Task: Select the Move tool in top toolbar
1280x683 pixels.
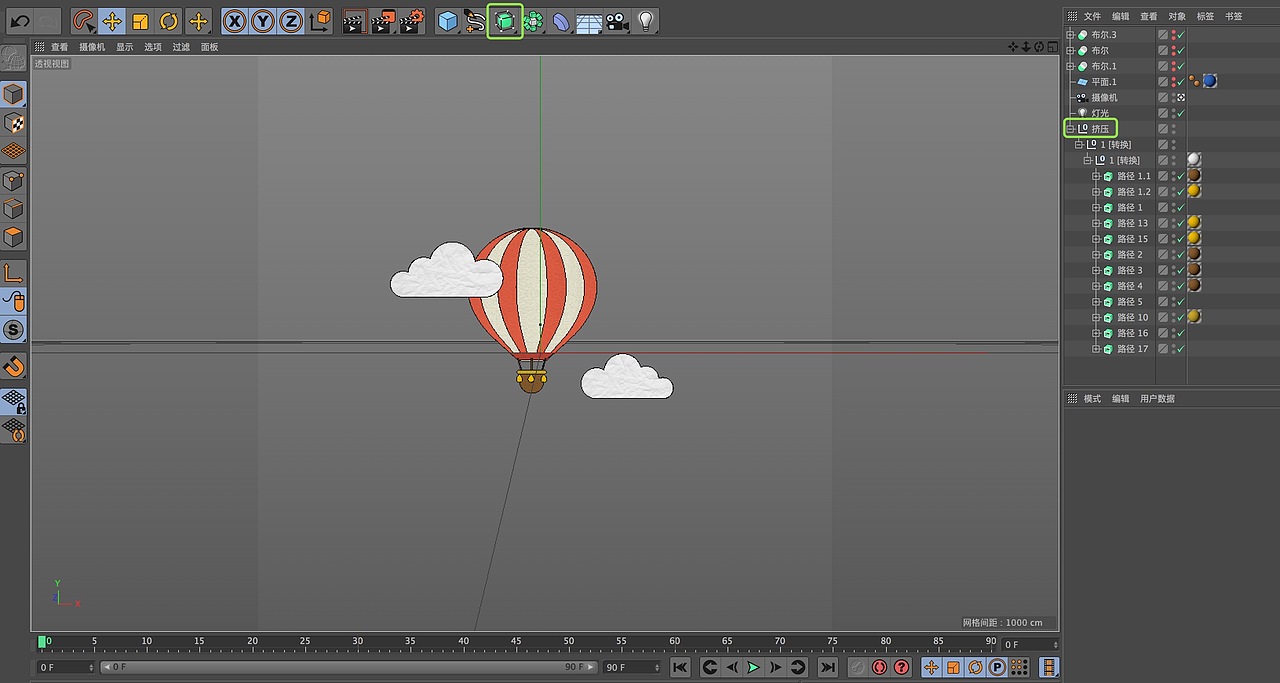Action: [113, 21]
